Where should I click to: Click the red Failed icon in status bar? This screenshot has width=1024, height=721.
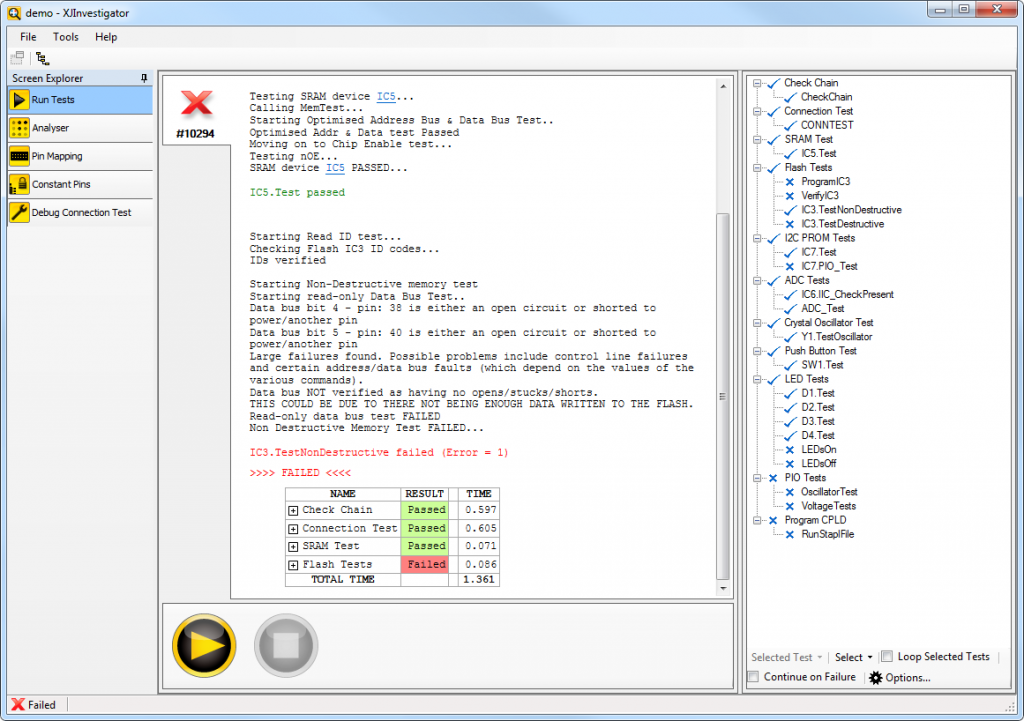(17, 704)
